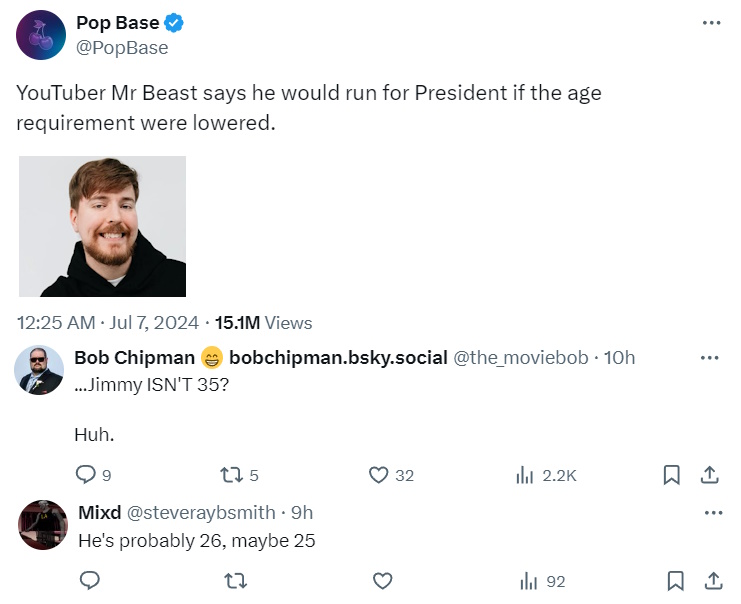Bookmark Mixd's reply
Viewport: 741px width, 604px height.
(x=675, y=580)
